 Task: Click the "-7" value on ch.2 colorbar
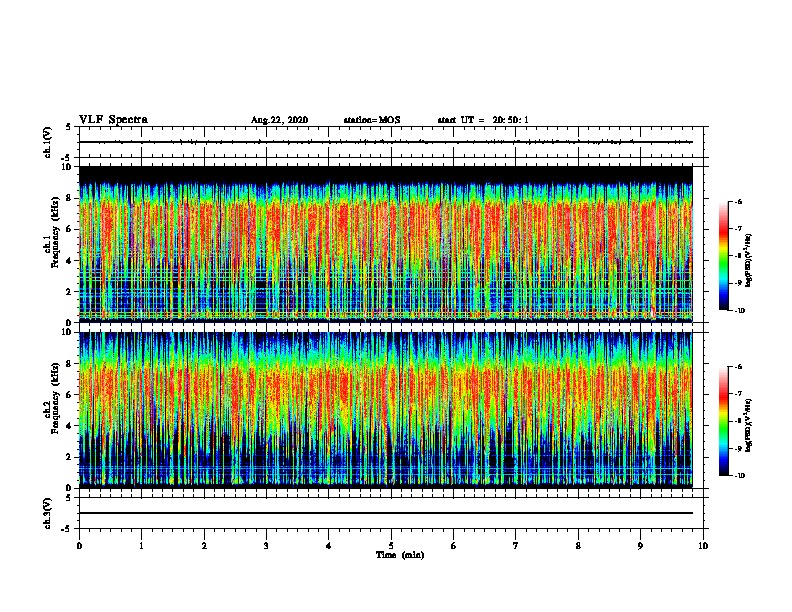738,394
